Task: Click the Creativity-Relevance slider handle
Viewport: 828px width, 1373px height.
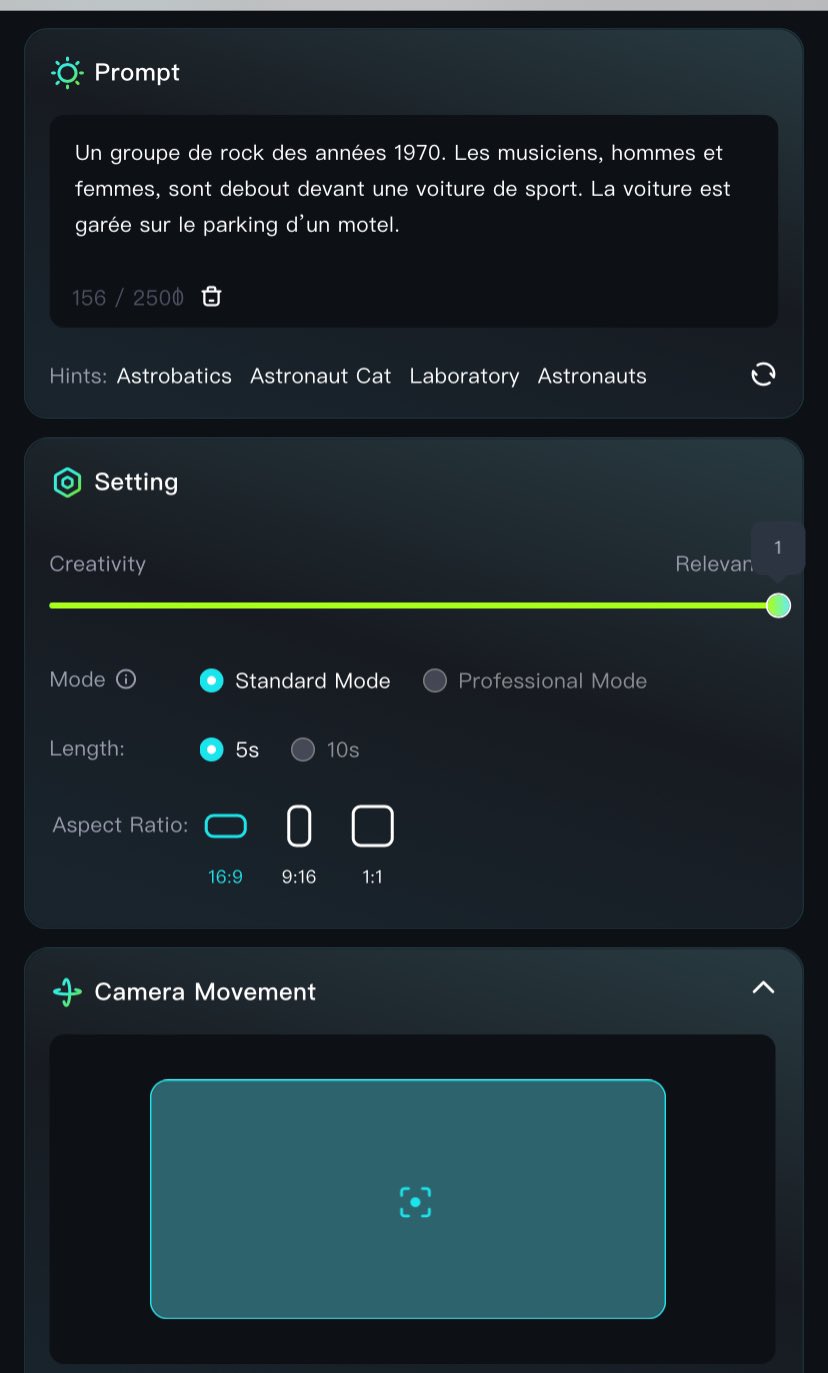Action: click(x=778, y=605)
